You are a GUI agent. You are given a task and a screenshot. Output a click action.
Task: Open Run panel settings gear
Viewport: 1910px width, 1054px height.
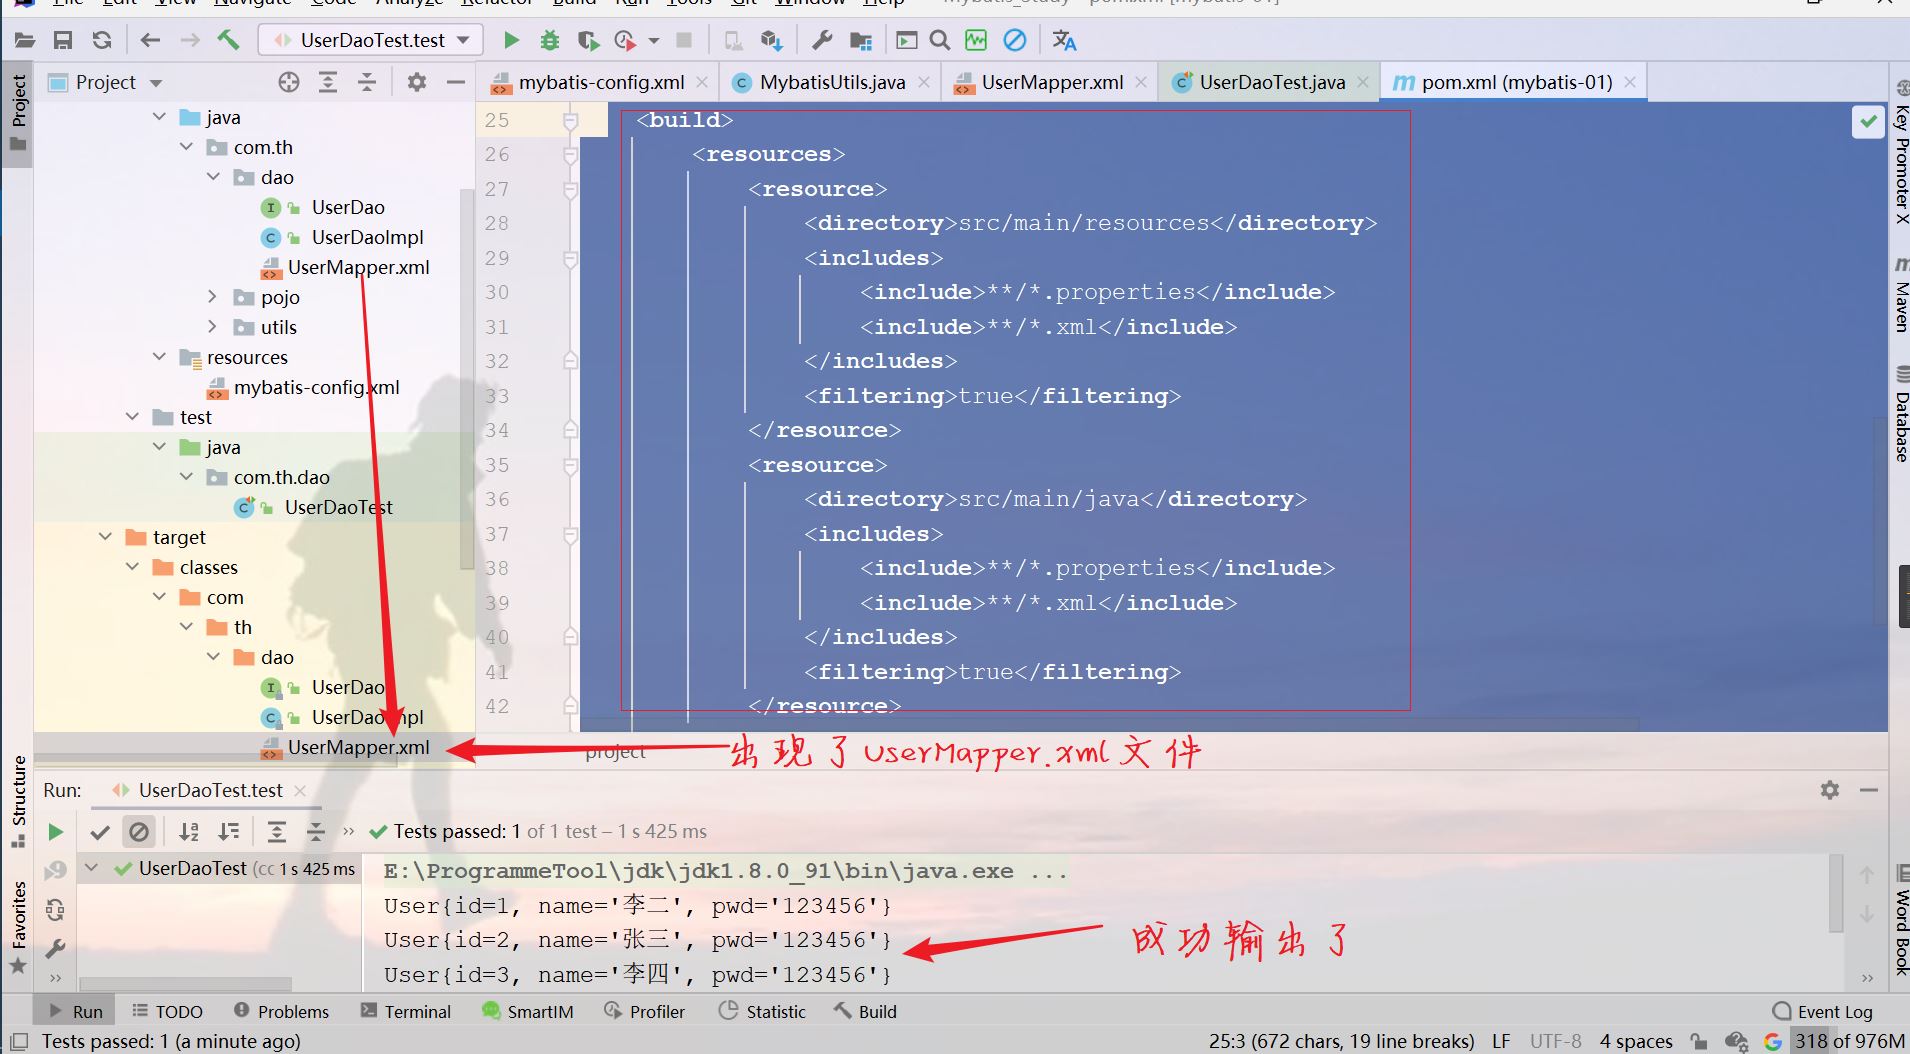coord(1830,790)
